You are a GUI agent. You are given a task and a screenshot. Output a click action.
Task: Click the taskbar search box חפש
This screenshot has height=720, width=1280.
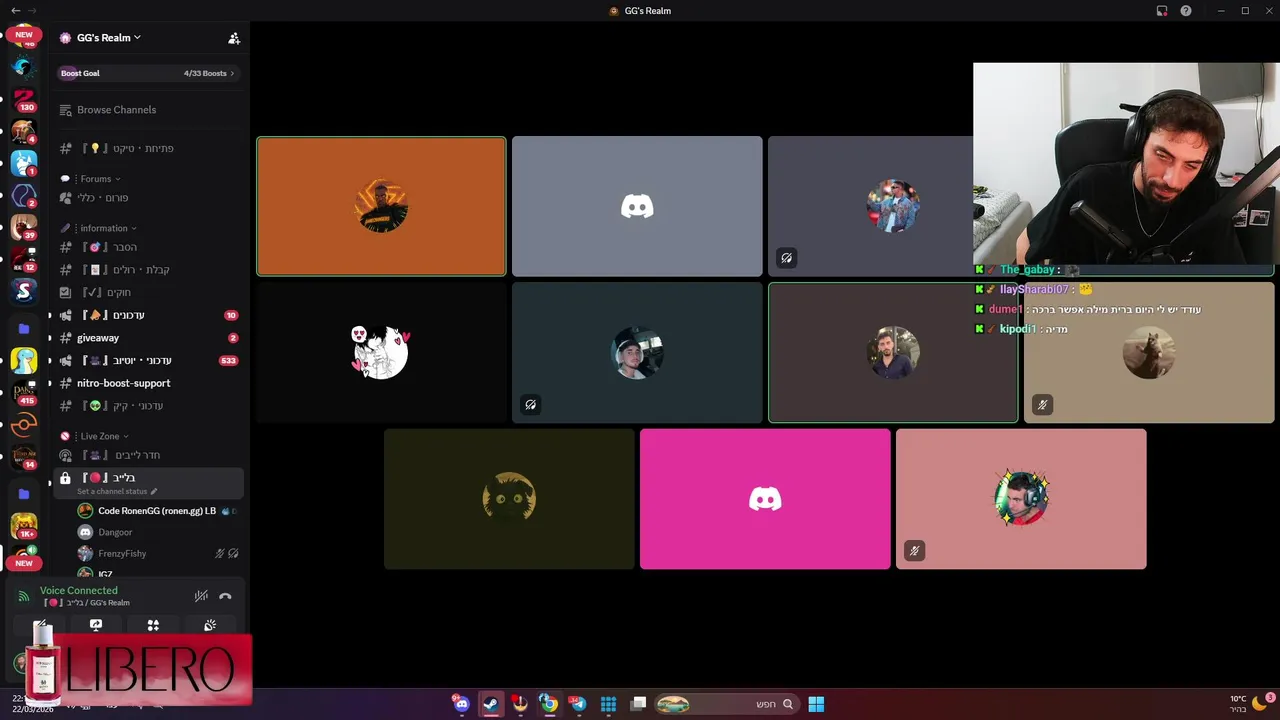[x=725, y=704]
